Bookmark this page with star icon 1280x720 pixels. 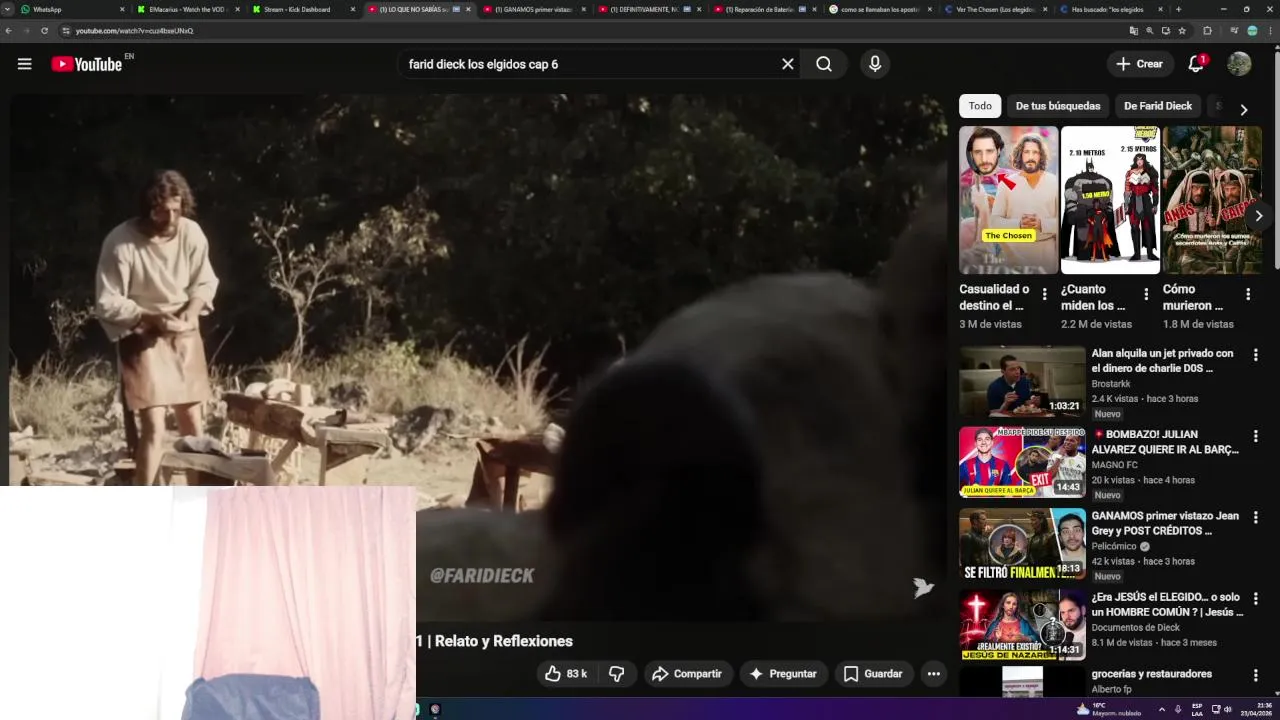click(x=1182, y=31)
